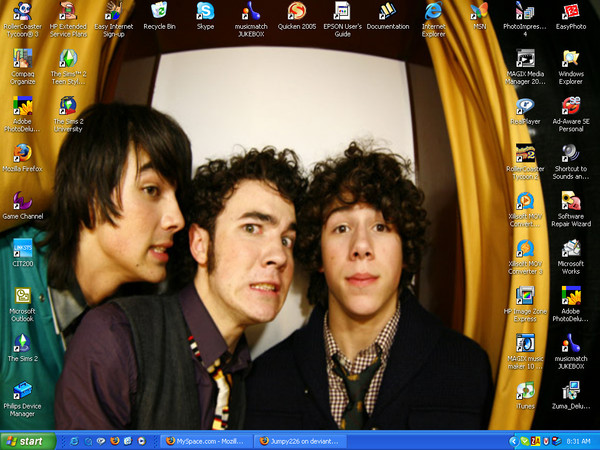Viewport: 600px width, 450px height.
Task: Open Mozilla Firefox desktop icon
Action: (23, 153)
